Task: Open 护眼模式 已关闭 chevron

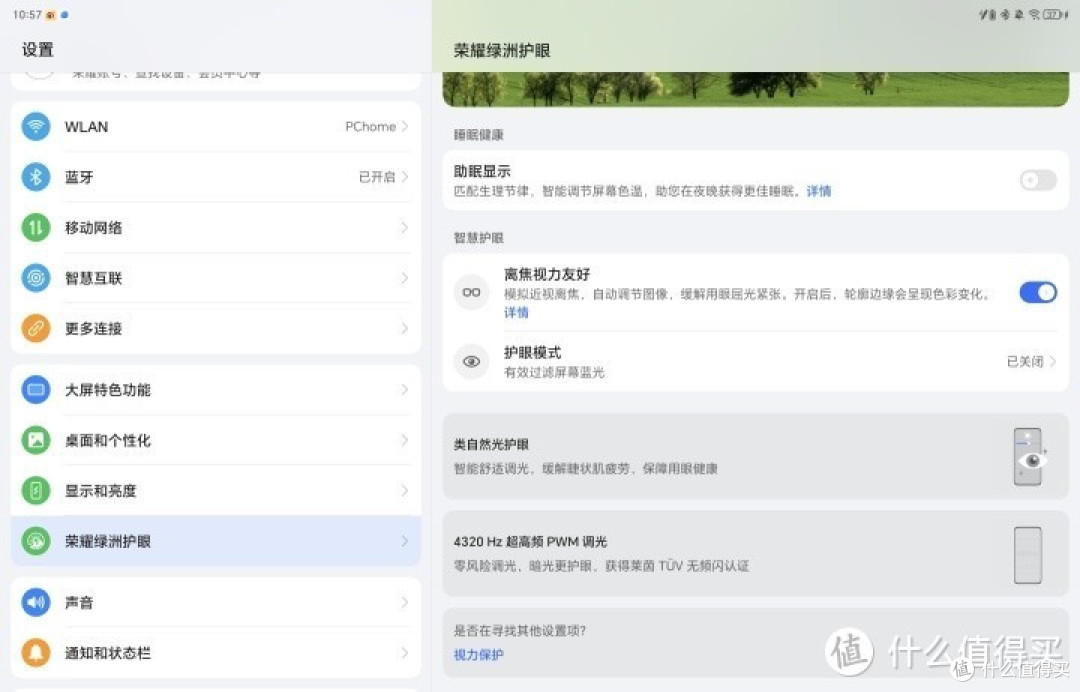Action: (1052, 361)
